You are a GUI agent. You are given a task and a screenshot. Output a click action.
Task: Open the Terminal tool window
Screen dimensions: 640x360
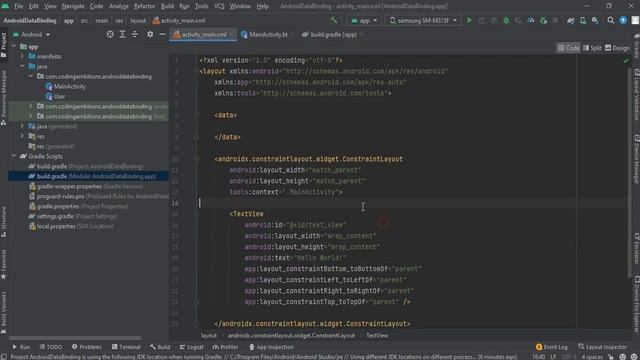126,347
